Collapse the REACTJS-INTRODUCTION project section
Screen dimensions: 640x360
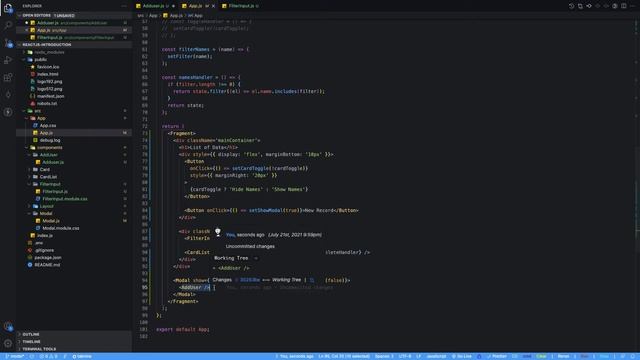[74, 44]
